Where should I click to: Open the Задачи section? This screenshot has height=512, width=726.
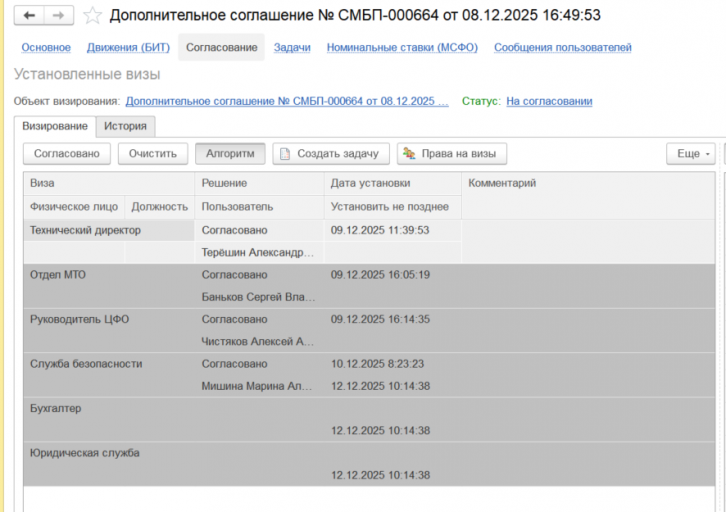tap(292, 47)
